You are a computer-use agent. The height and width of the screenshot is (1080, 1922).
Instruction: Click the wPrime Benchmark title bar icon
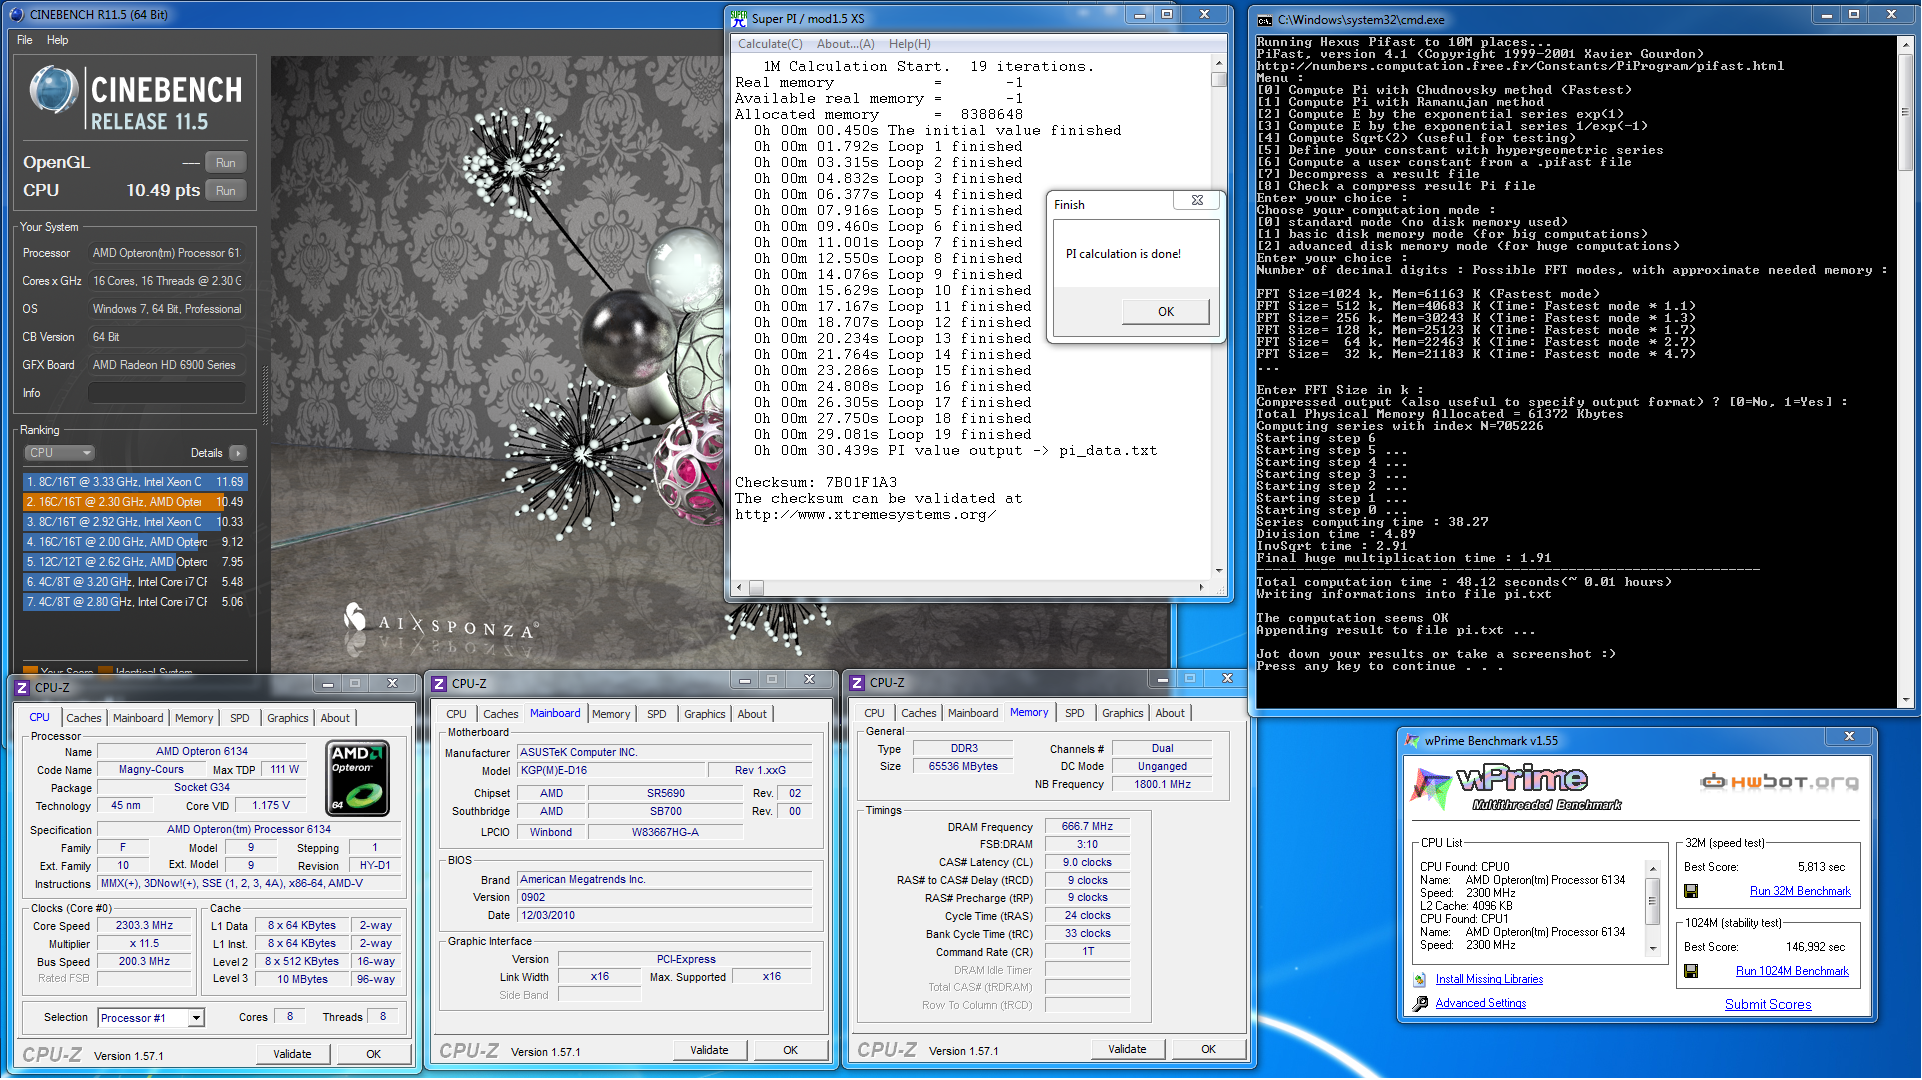tap(1412, 741)
